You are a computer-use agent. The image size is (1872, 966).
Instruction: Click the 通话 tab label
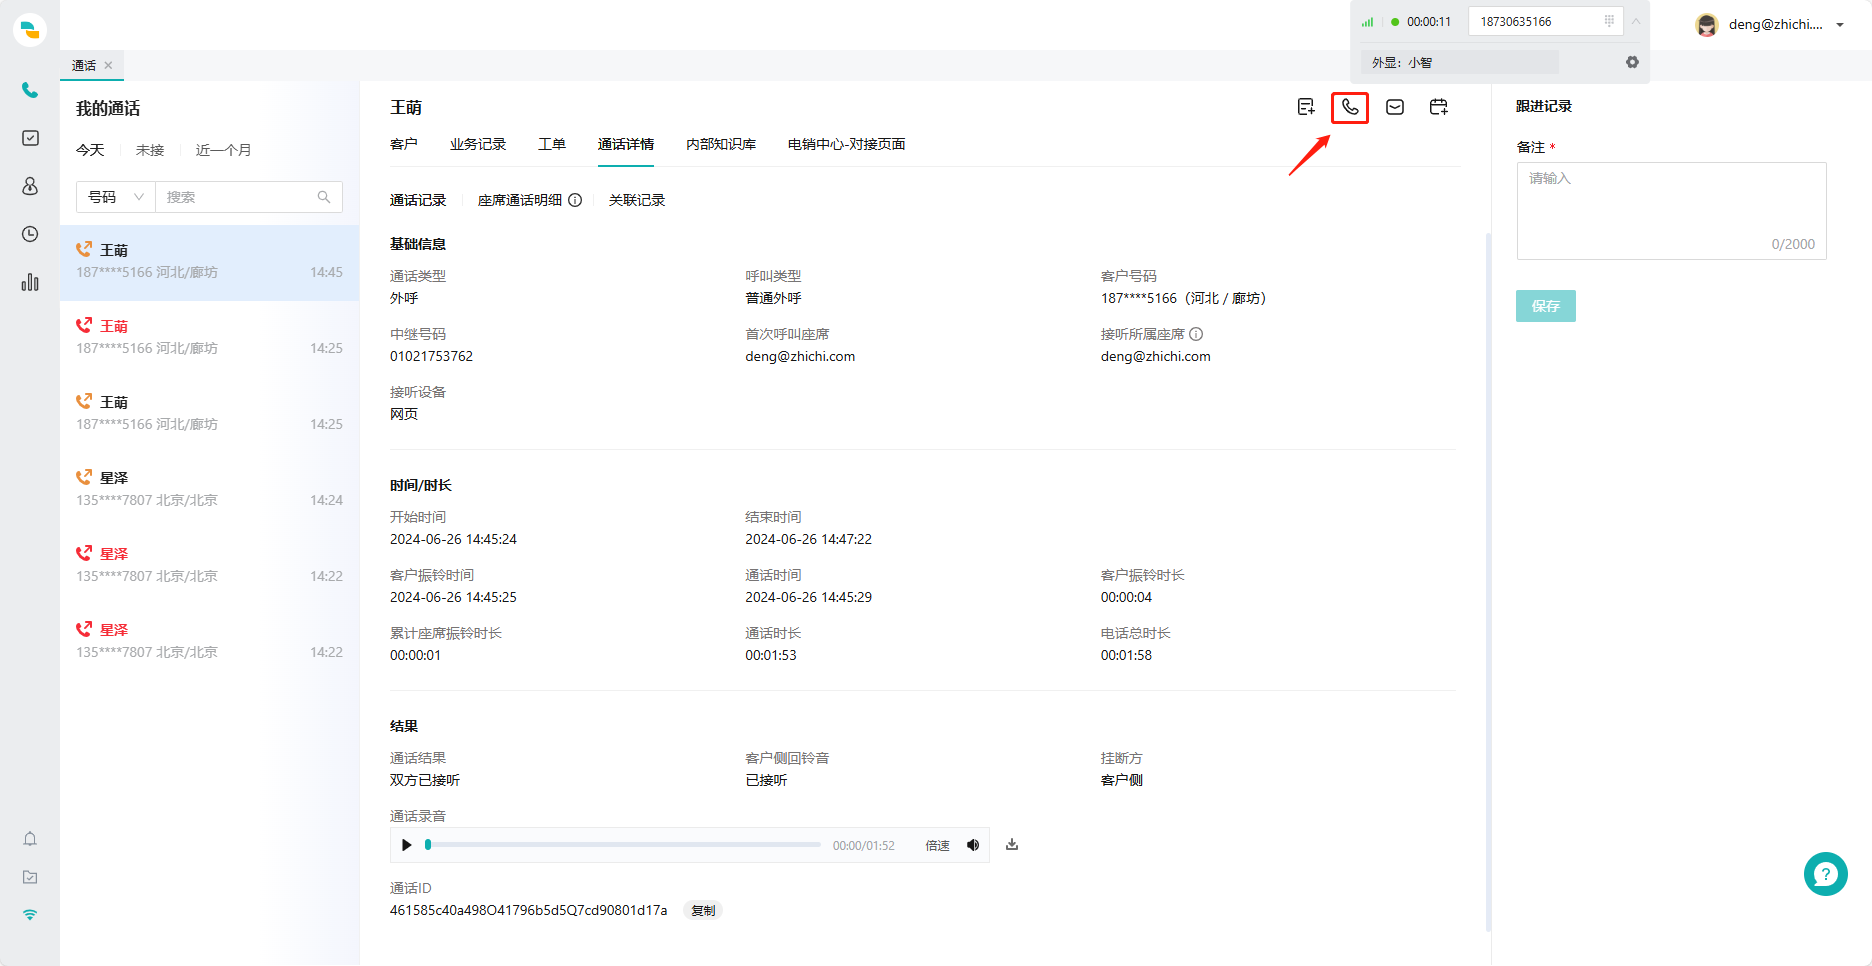[x=84, y=65]
